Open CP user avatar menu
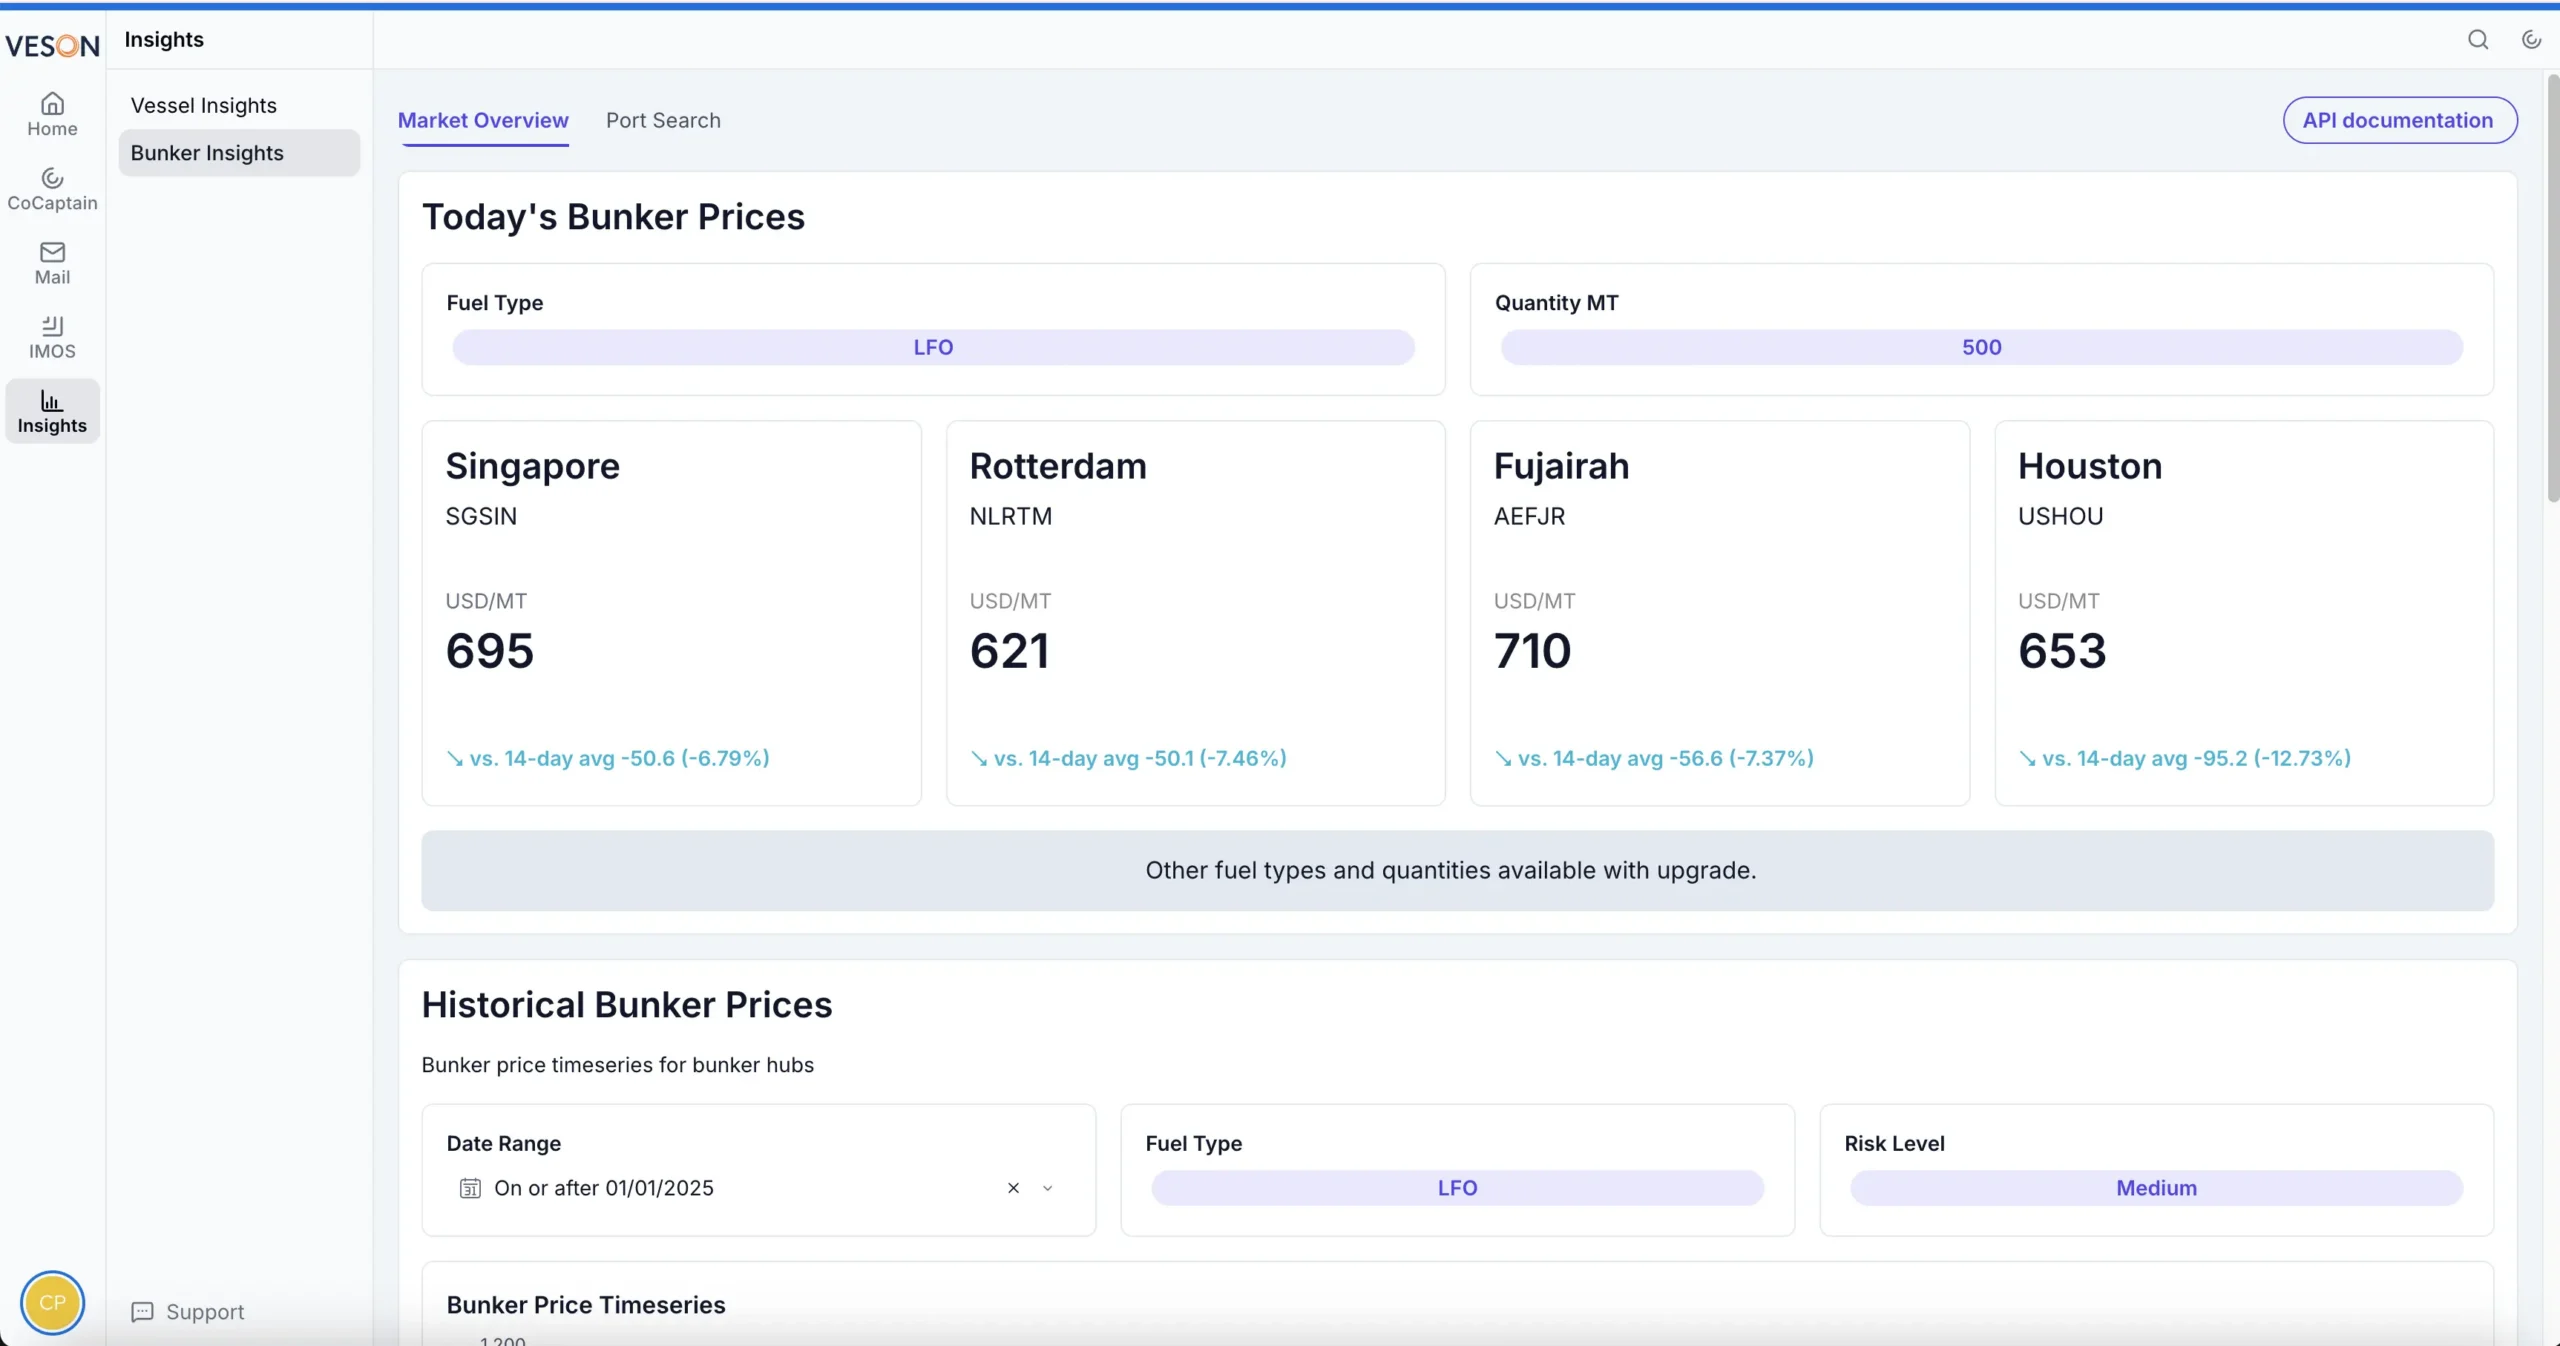The width and height of the screenshot is (2560, 1346). (52, 1302)
